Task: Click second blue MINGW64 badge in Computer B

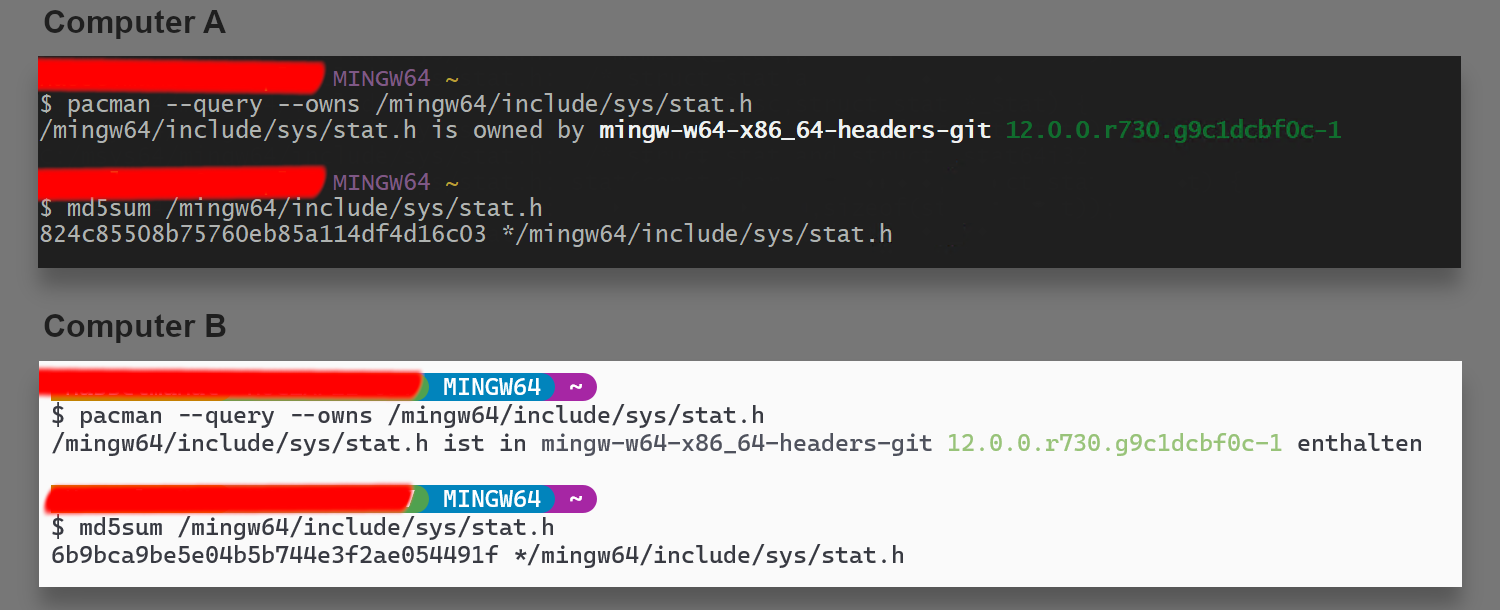Action: (x=491, y=499)
